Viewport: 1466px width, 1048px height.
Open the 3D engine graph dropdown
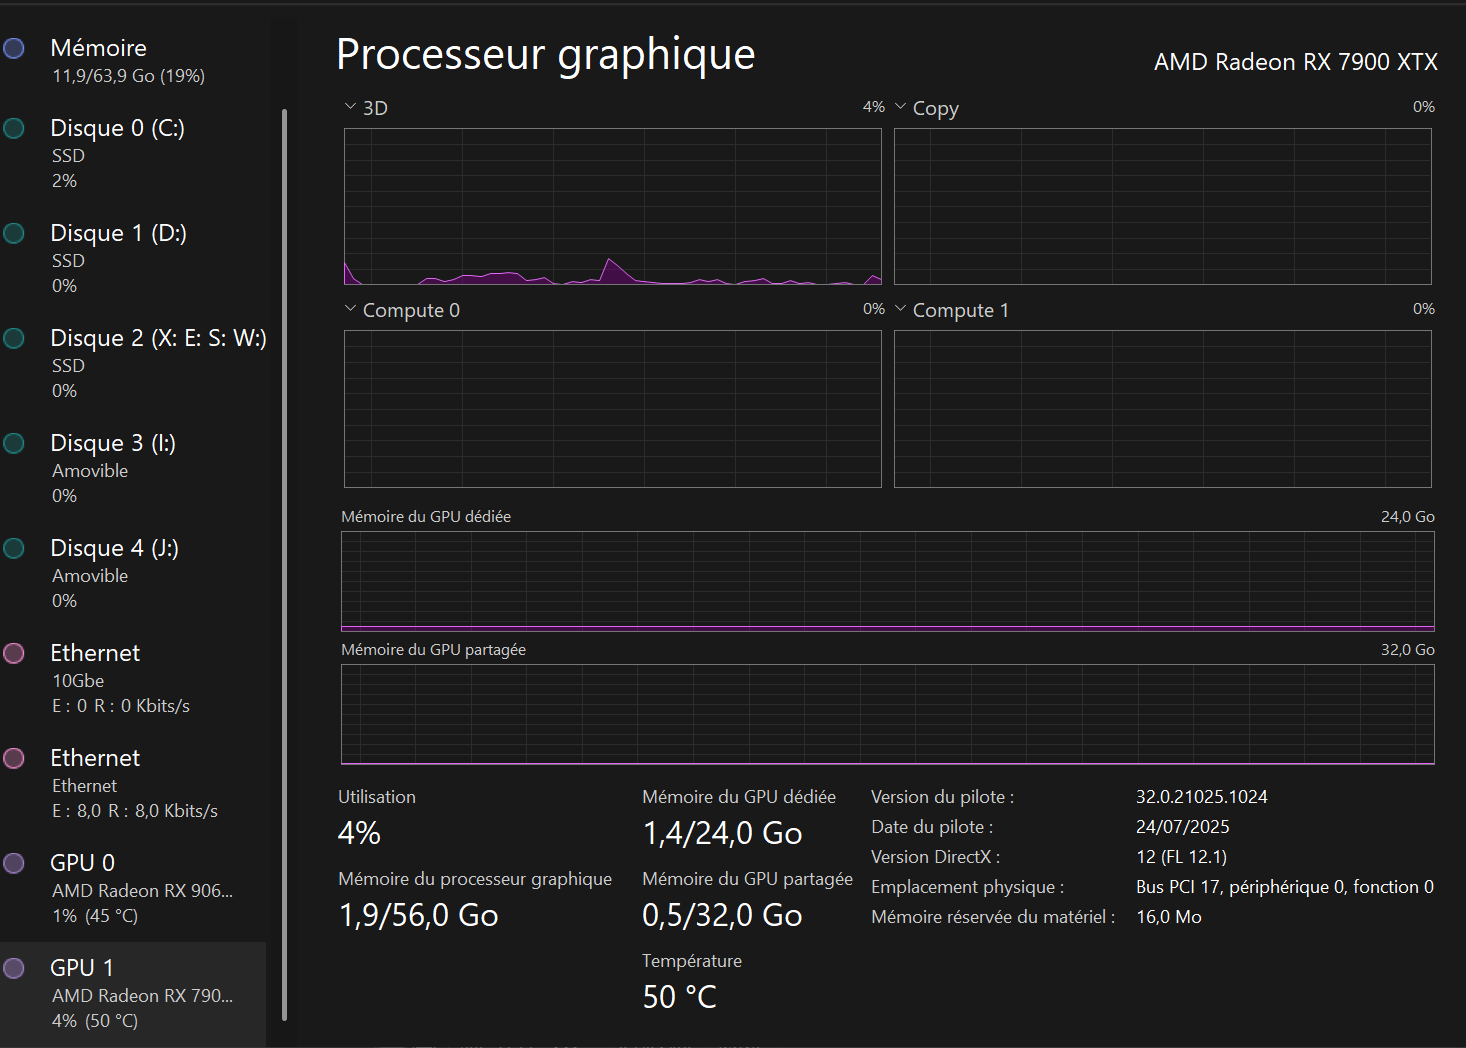[350, 106]
